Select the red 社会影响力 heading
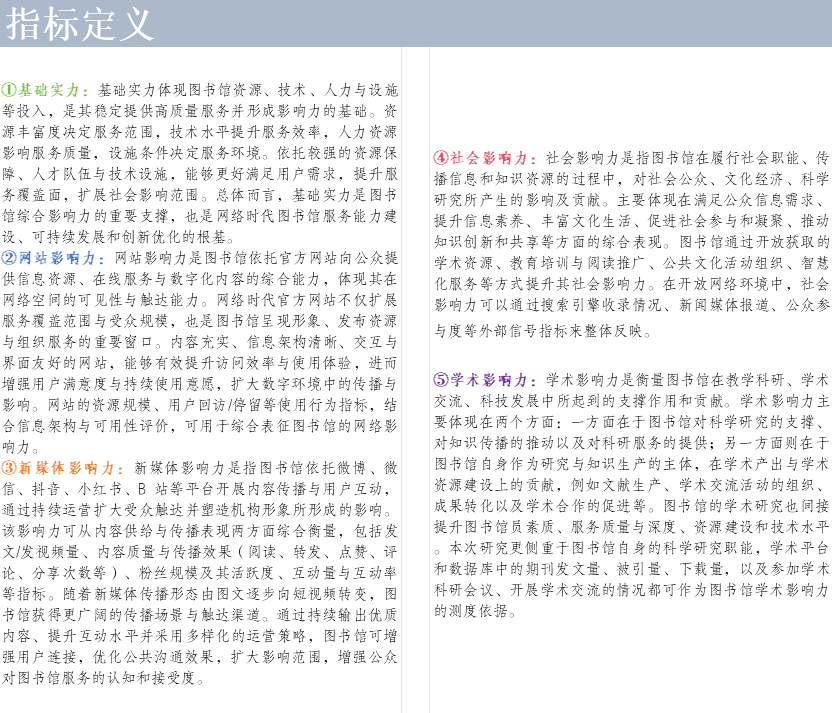The image size is (832, 713). pos(493,157)
